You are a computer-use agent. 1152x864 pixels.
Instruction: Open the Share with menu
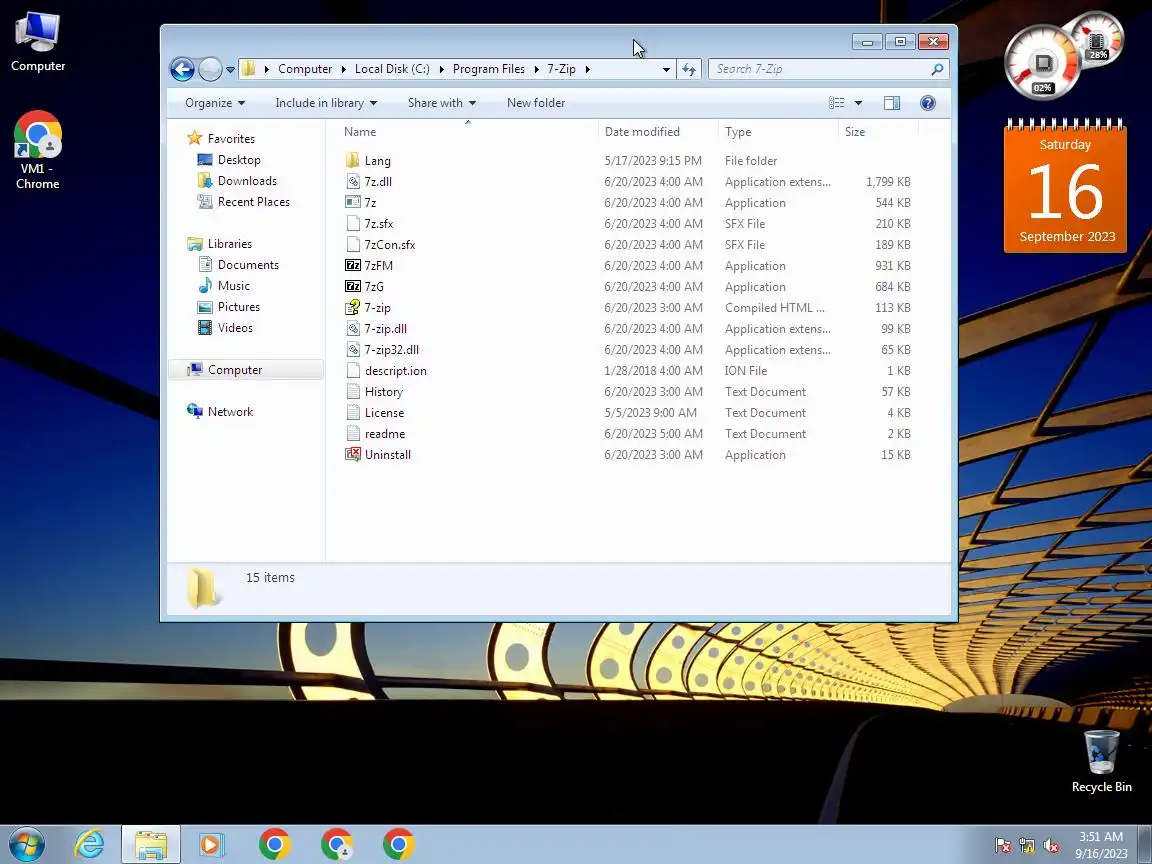pos(442,103)
